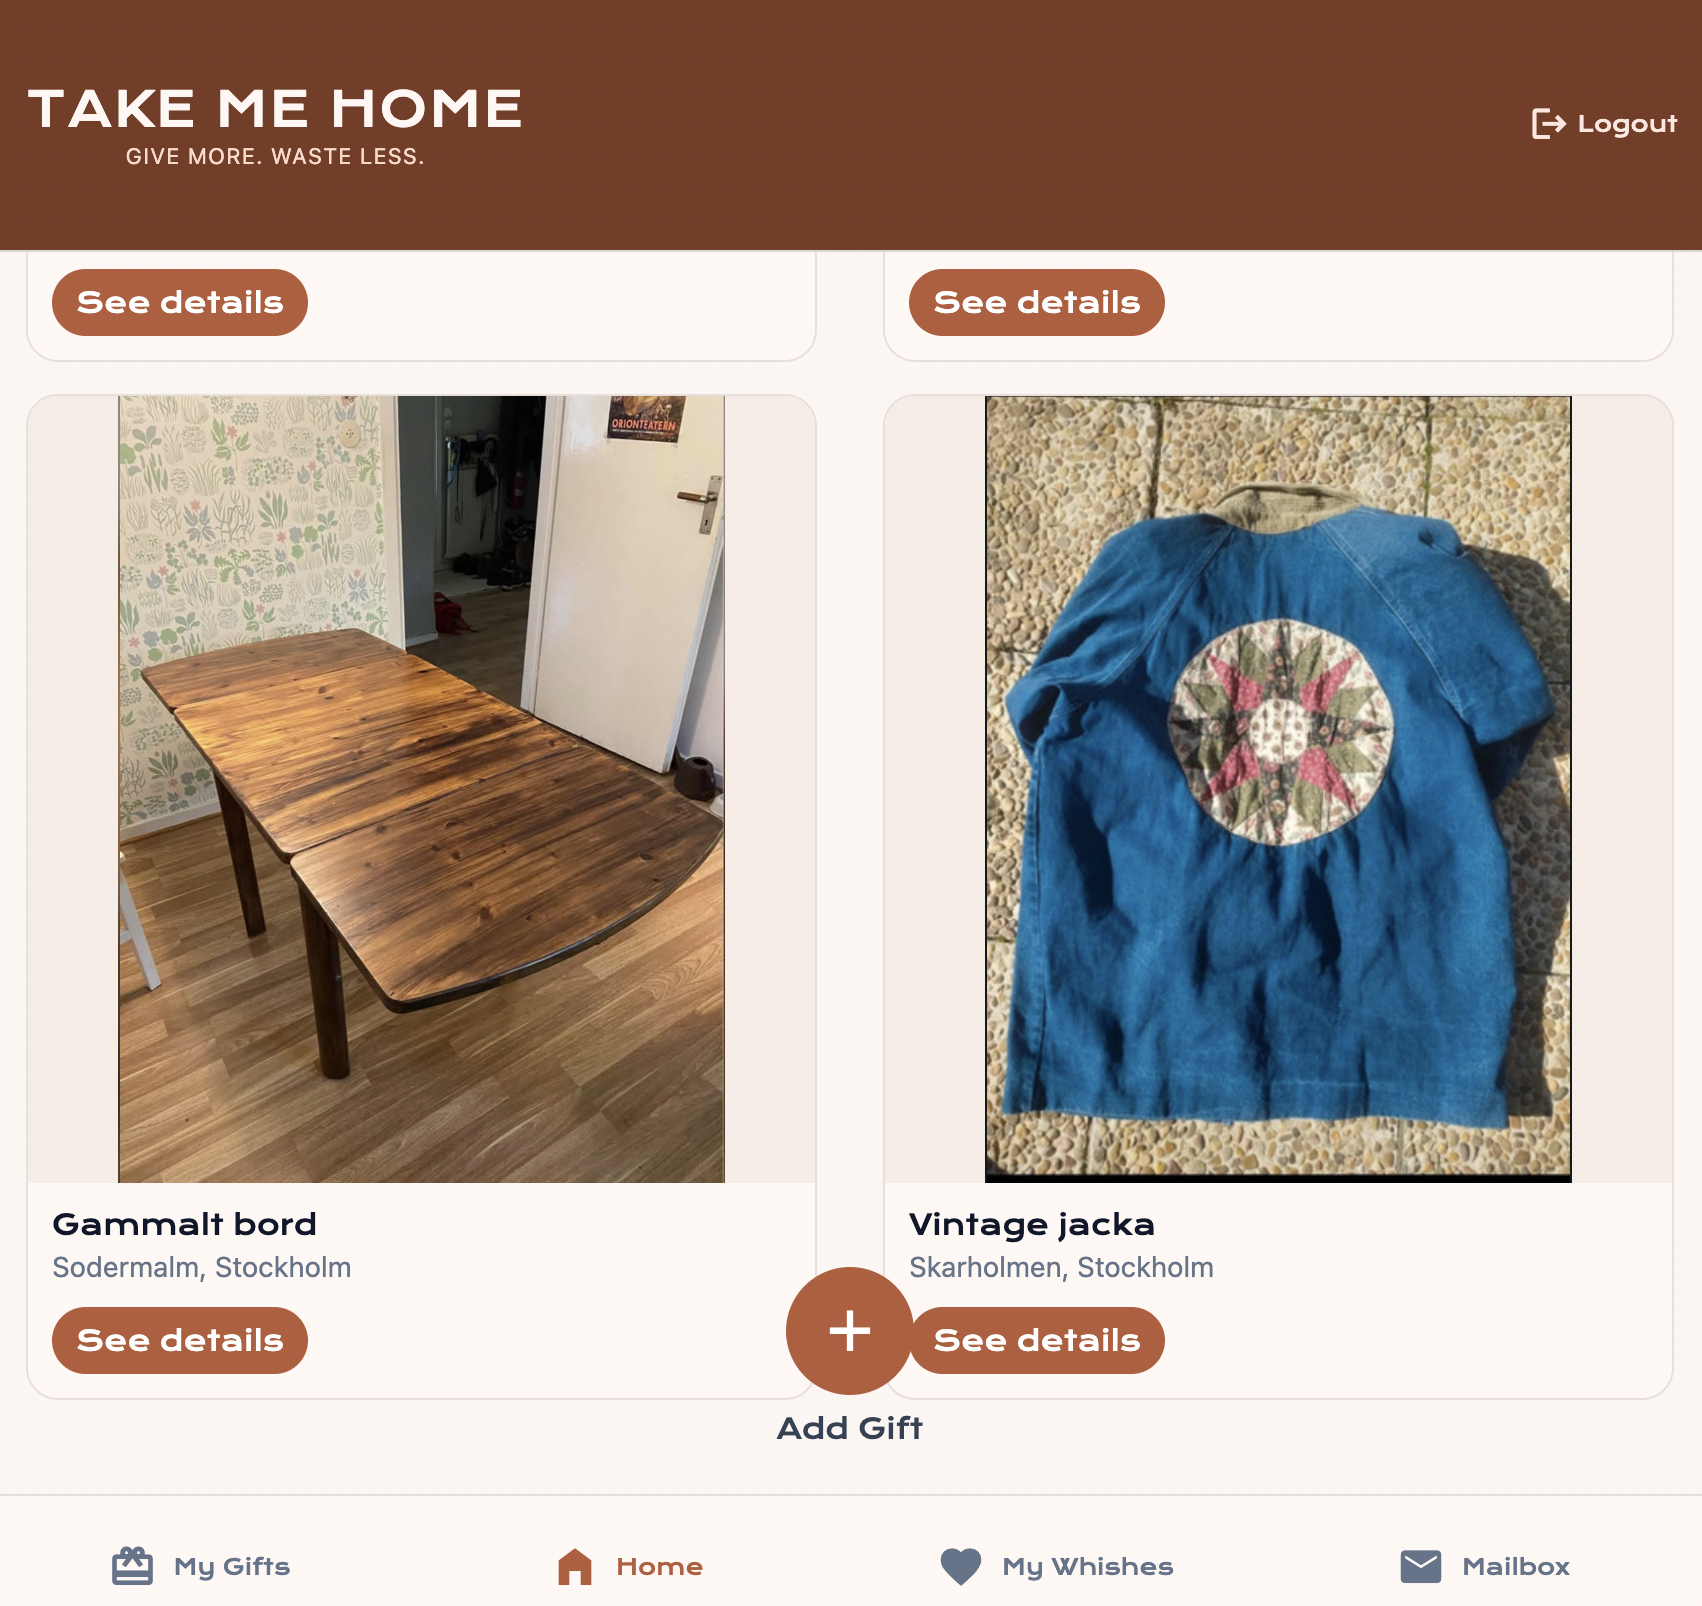The image size is (1702, 1606).
Task: Click the envelope Mailbox icon
Action: pyautogui.click(x=1421, y=1566)
